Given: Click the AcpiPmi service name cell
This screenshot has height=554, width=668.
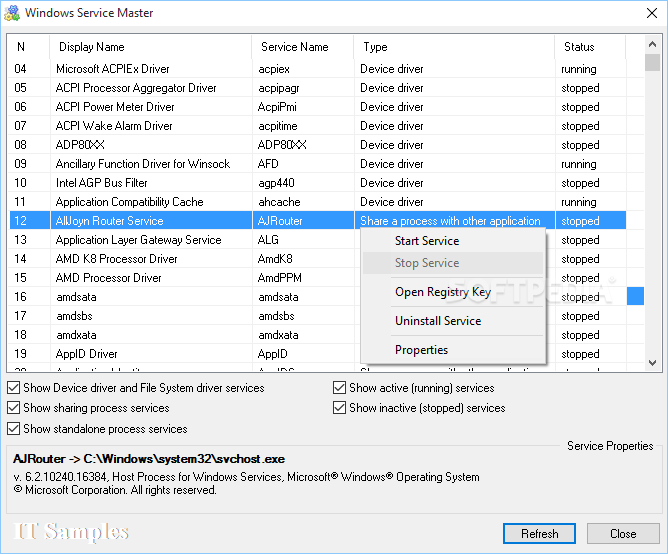Looking at the screenshot, I should (x=303, y=107).
